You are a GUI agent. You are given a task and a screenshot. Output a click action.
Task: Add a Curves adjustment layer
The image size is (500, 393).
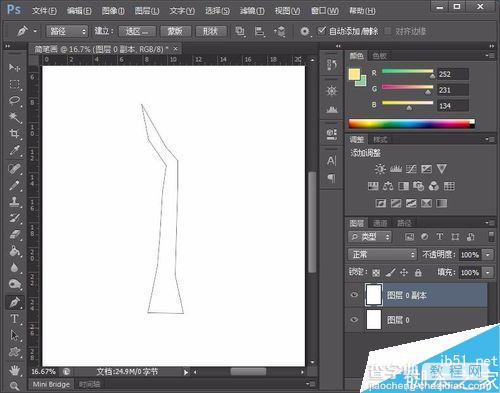click(x=411, y=169)
